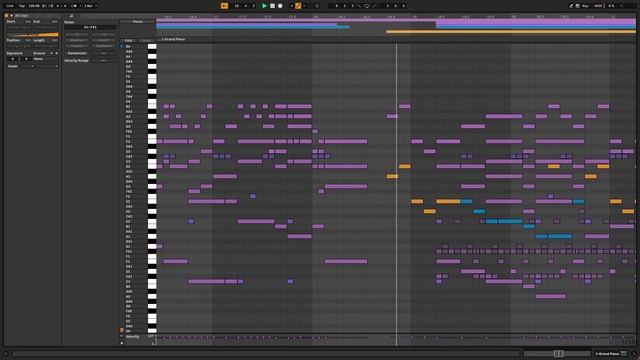Click the orange loop brace slider
640x360 pixels.
click(x=33, y=35)
